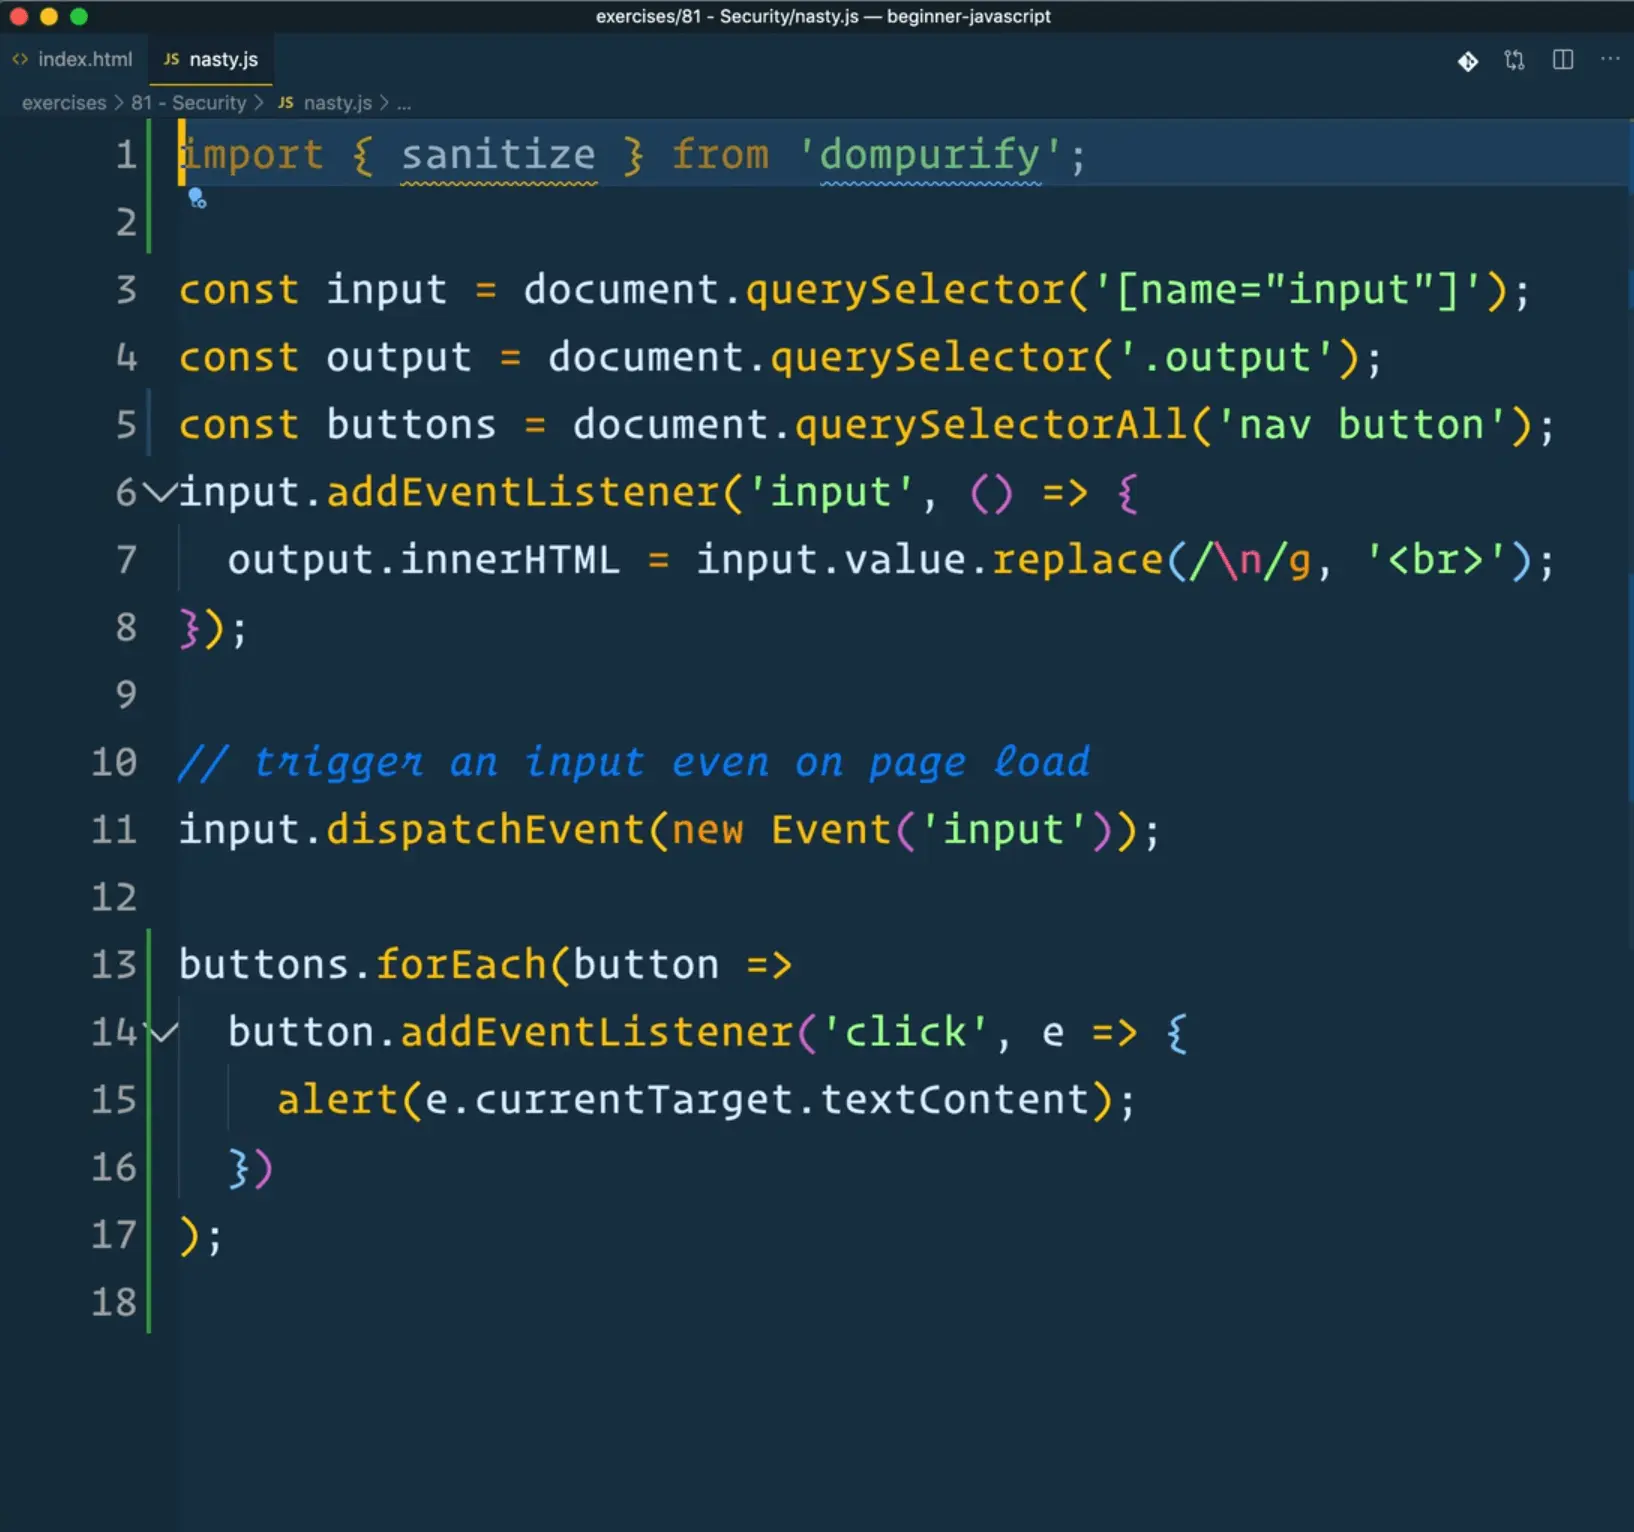The image size is (1634, 1532).
Task: Open changes compare icon in editor toolbar
Action: pos(1514,61)
